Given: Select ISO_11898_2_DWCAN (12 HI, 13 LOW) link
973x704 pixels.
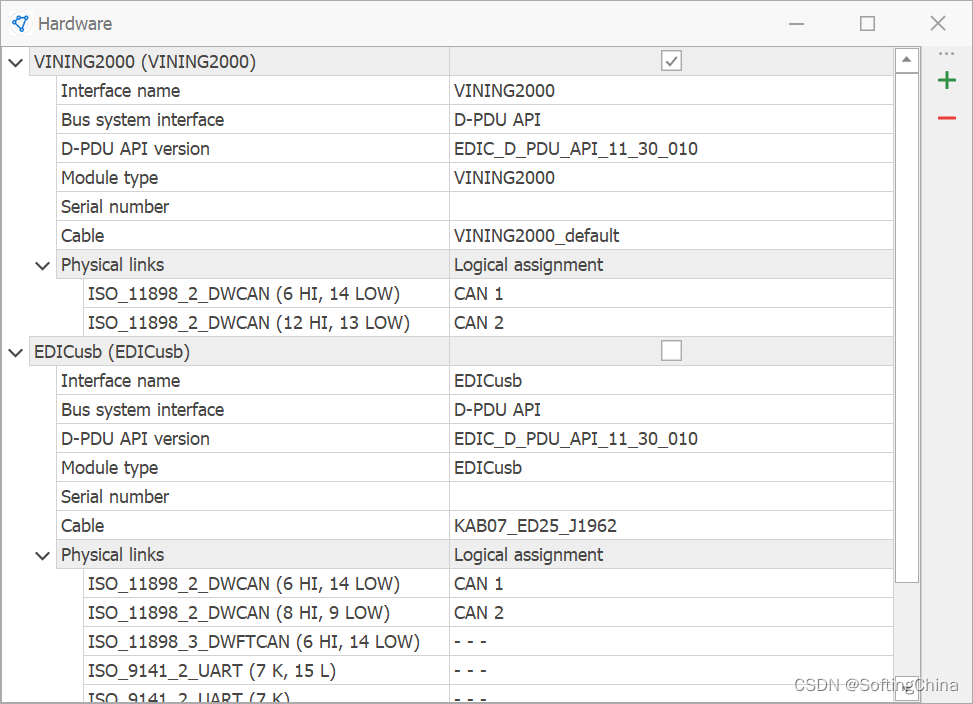Looking at the screenshot, I should pos(248,323).
